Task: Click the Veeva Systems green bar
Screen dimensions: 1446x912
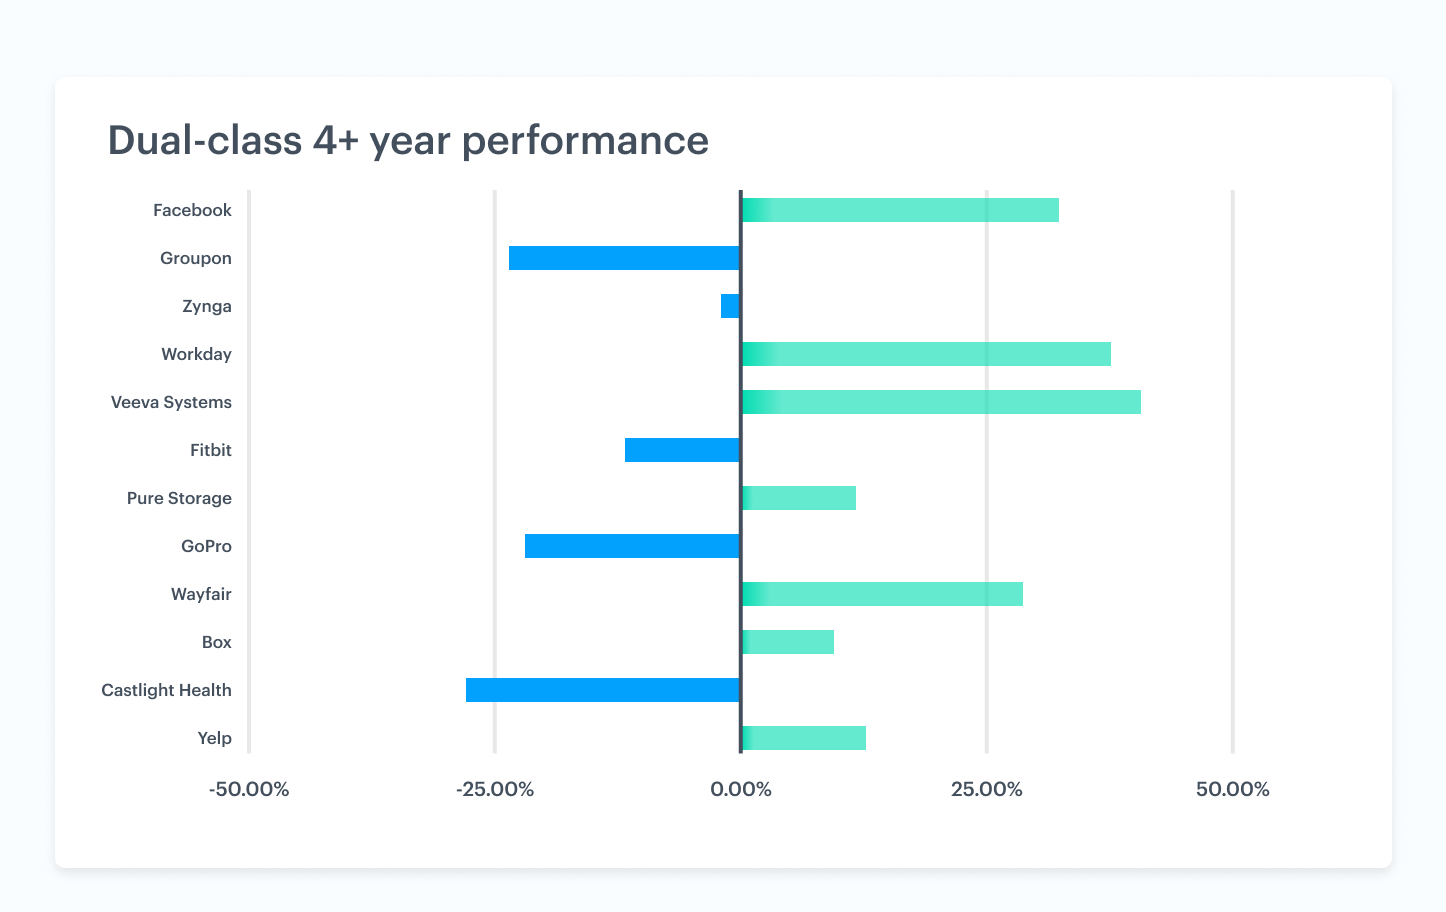Action: tap(941, 402)
